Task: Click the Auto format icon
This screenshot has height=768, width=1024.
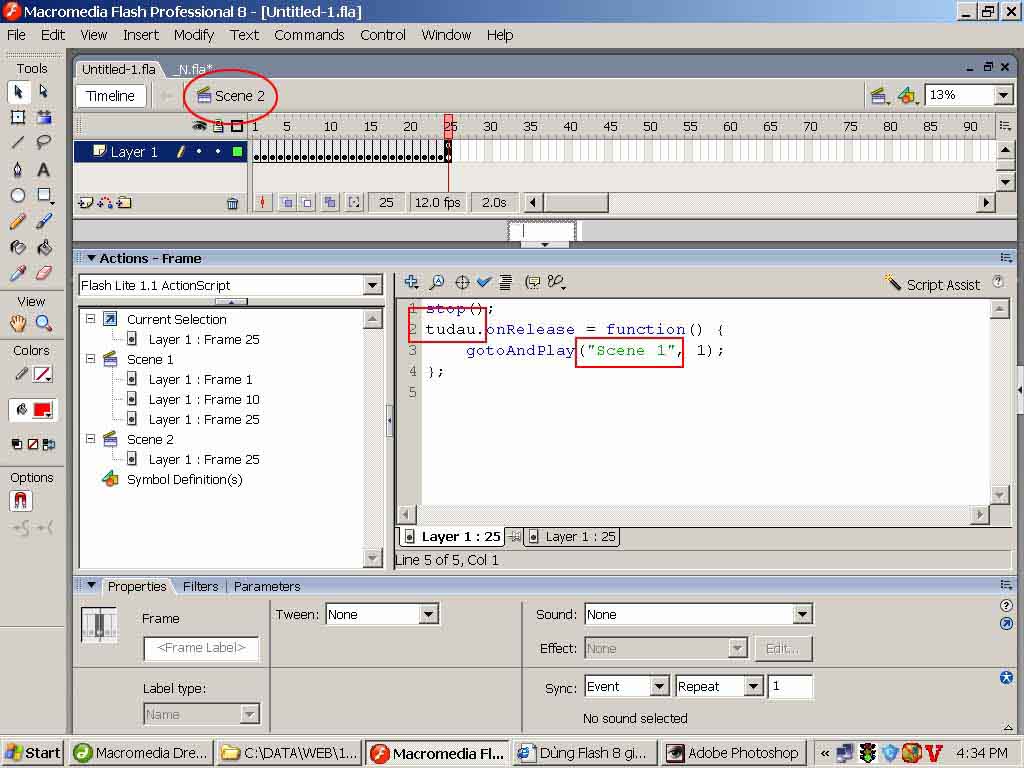Action: (x=505, y=282)
